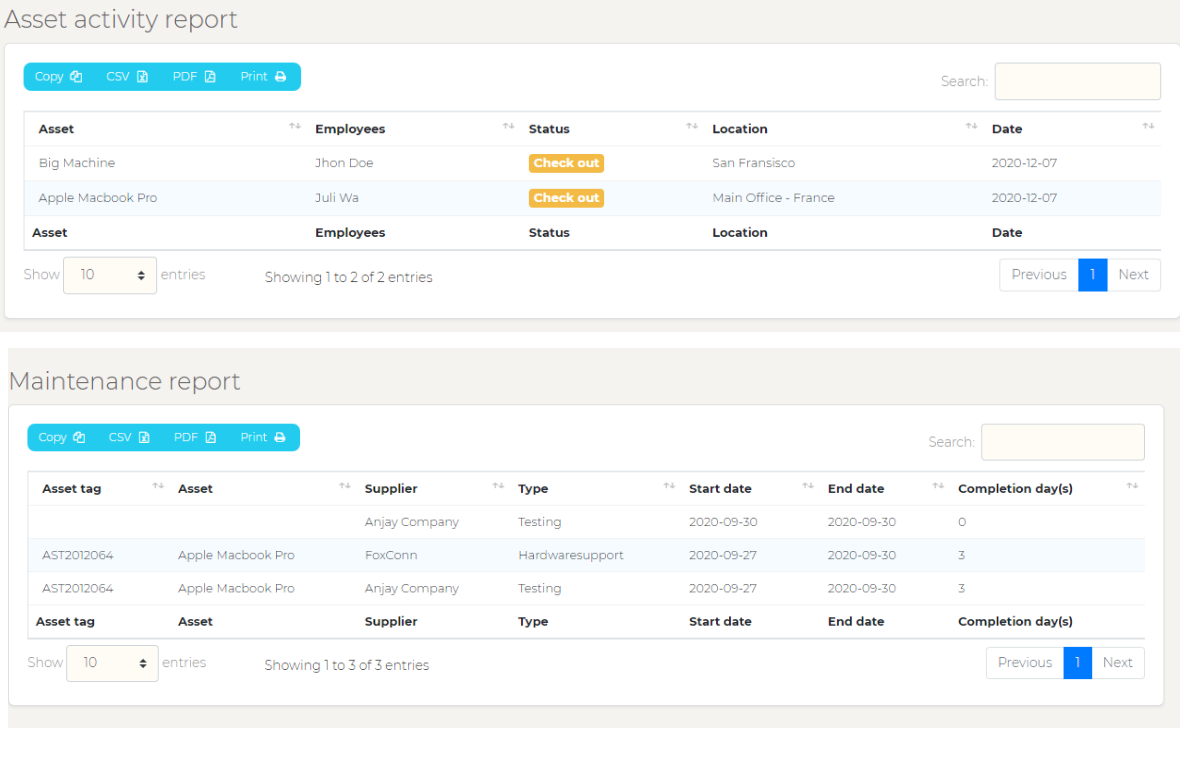Click Next in Asset activity pagination
Image resolution: width=1180 pixels, height=762 pixels.
tap(1133, 275)
